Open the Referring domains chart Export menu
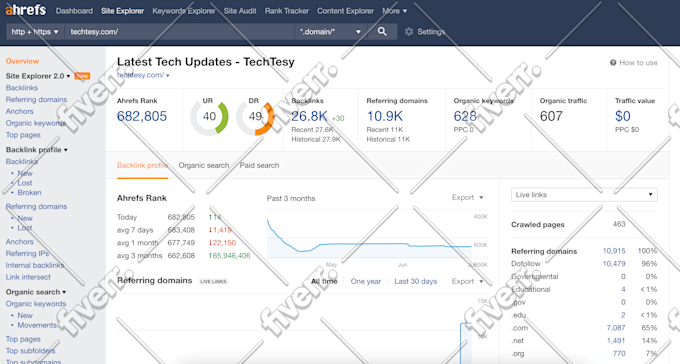680x364 pixels. (x=468, y=281)
